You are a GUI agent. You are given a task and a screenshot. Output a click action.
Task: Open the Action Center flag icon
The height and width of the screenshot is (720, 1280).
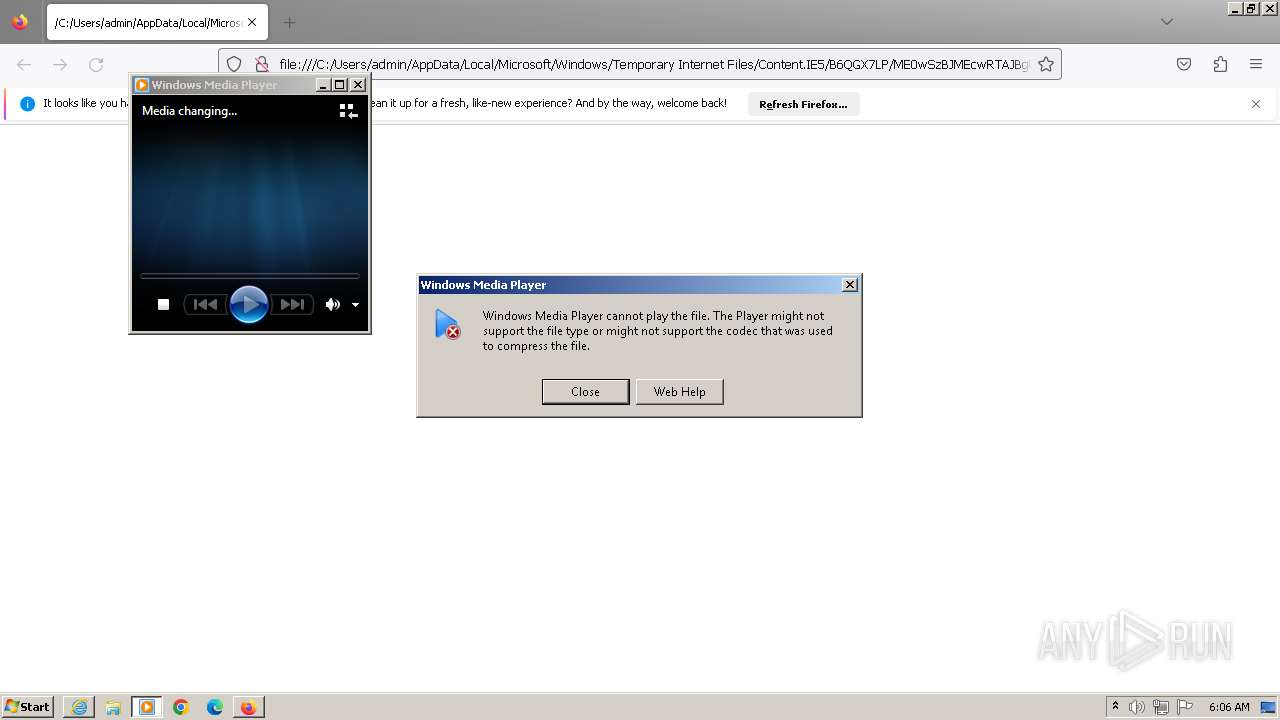point(1185,707)
